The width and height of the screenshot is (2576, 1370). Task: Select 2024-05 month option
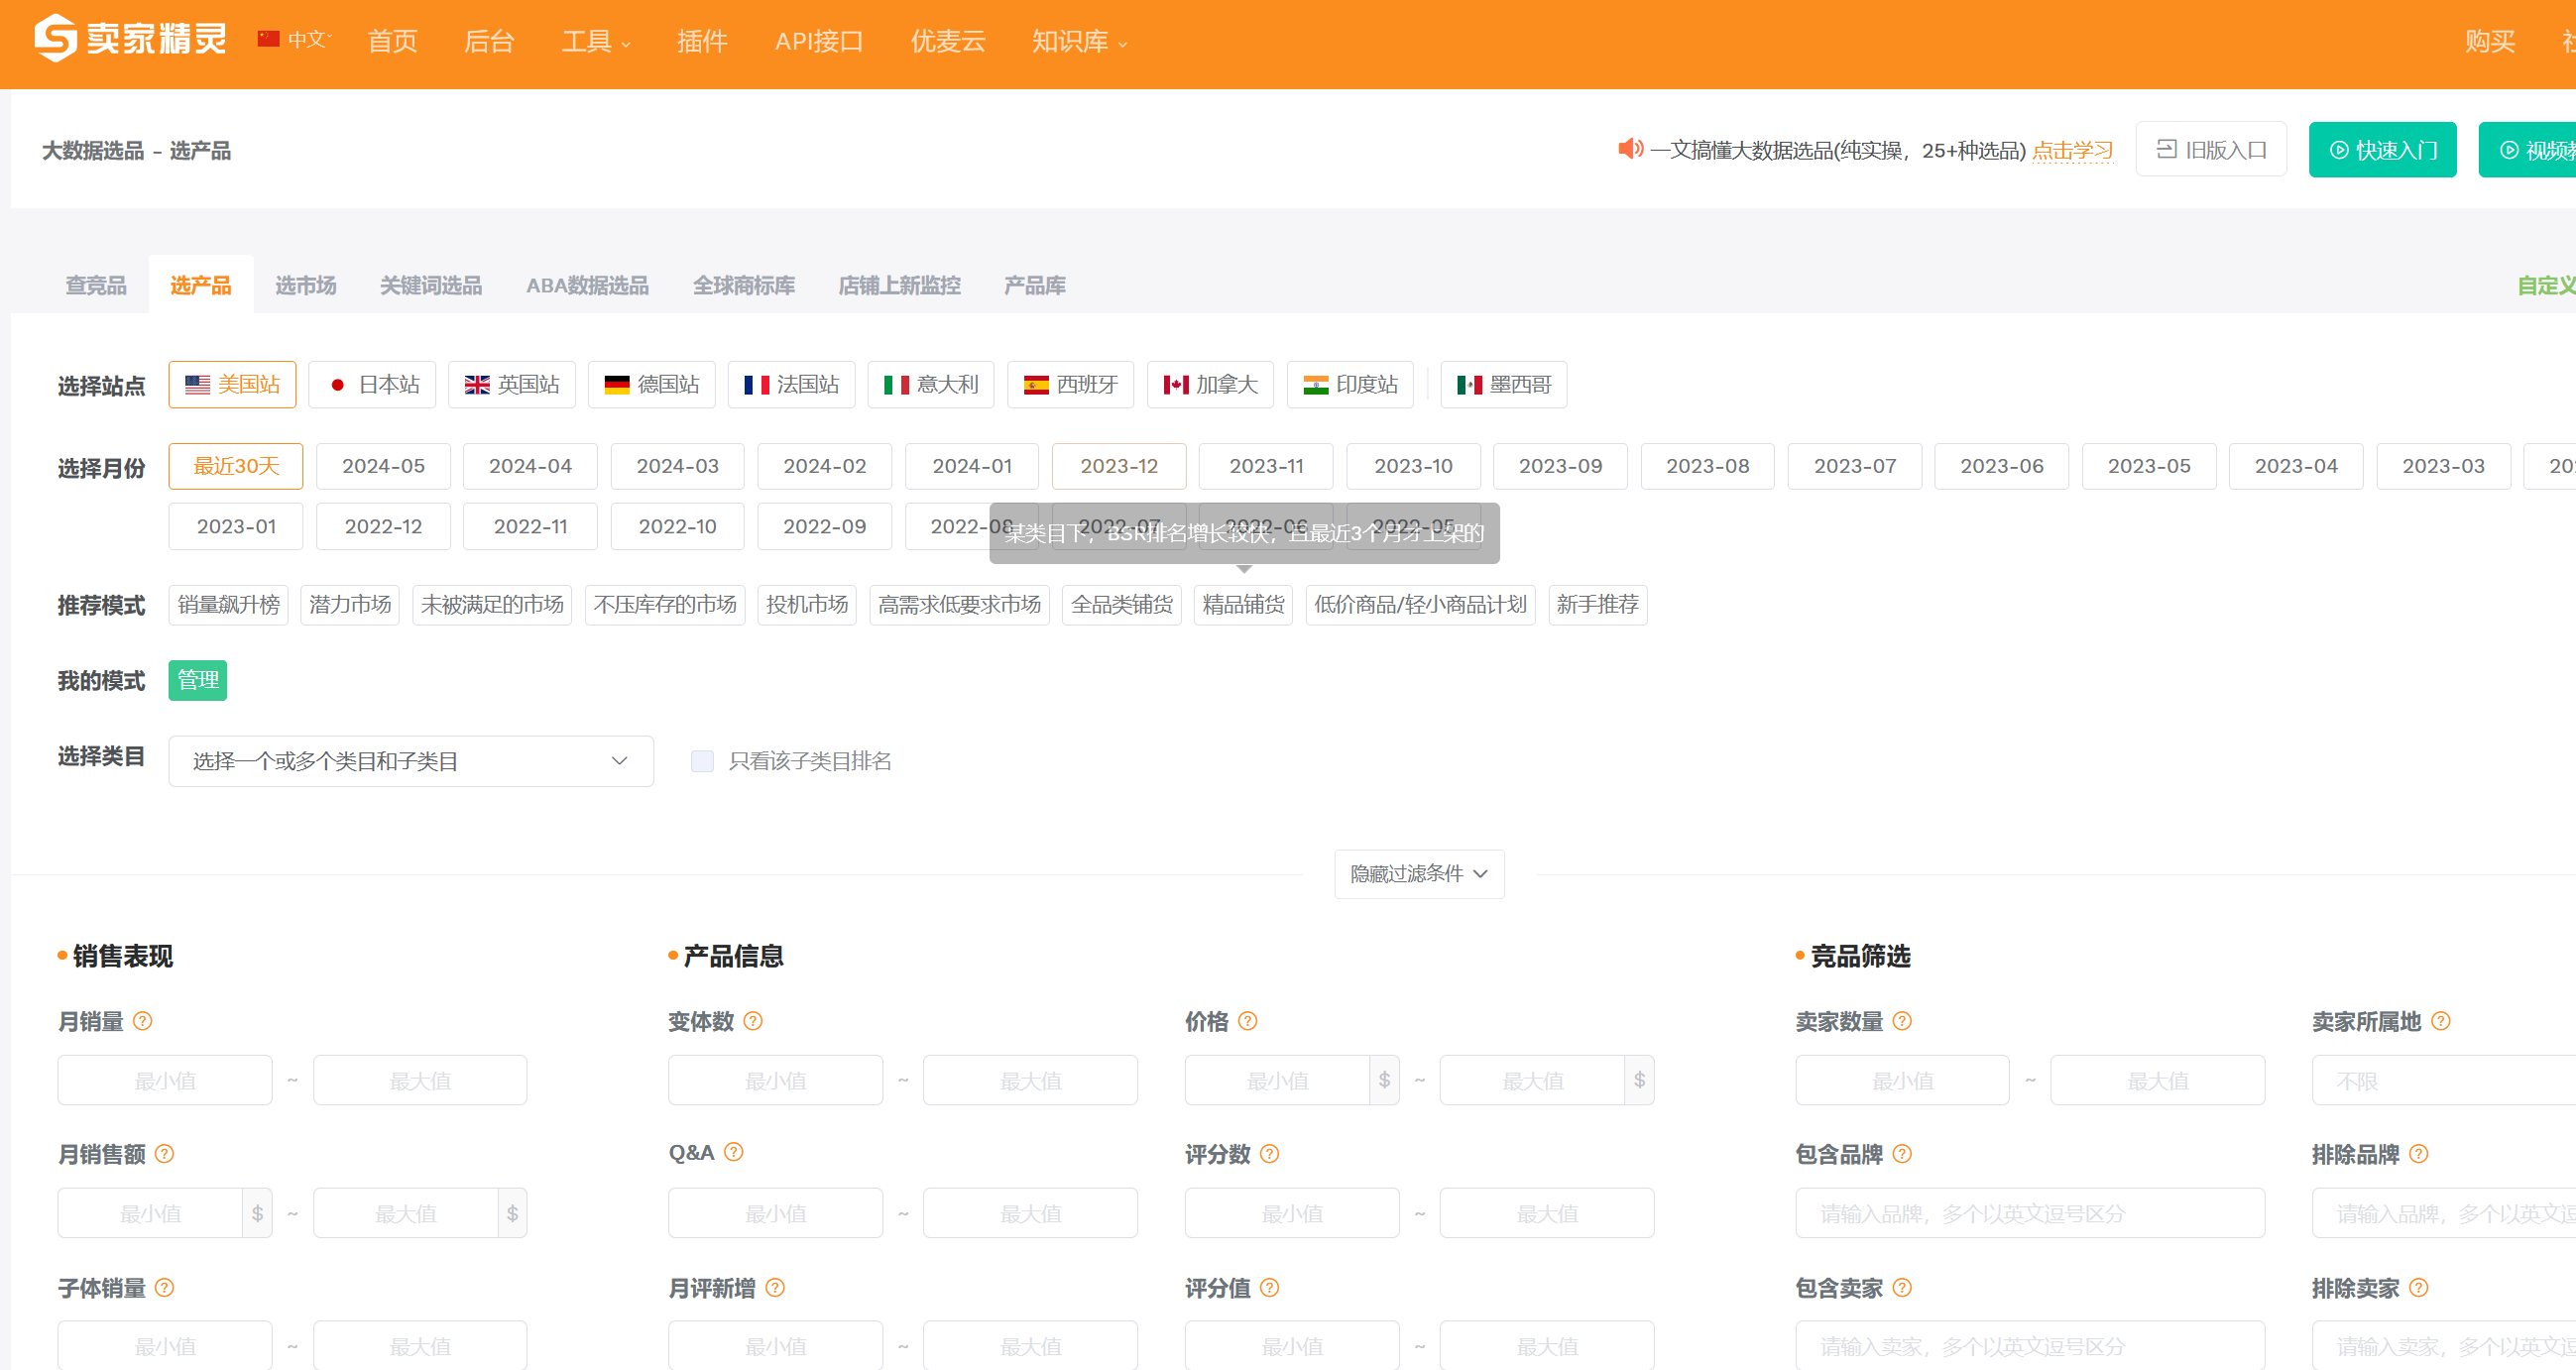[383, 466]
